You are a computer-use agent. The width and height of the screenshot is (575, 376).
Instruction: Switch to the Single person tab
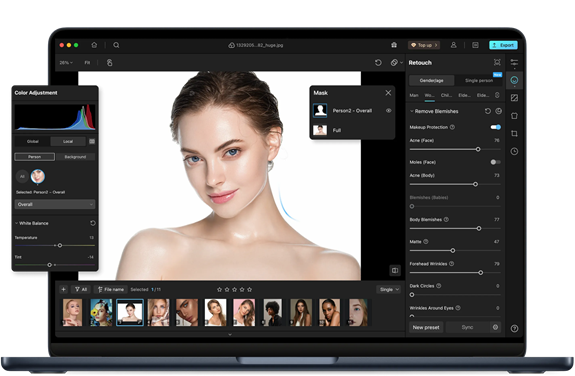[479, 80]
